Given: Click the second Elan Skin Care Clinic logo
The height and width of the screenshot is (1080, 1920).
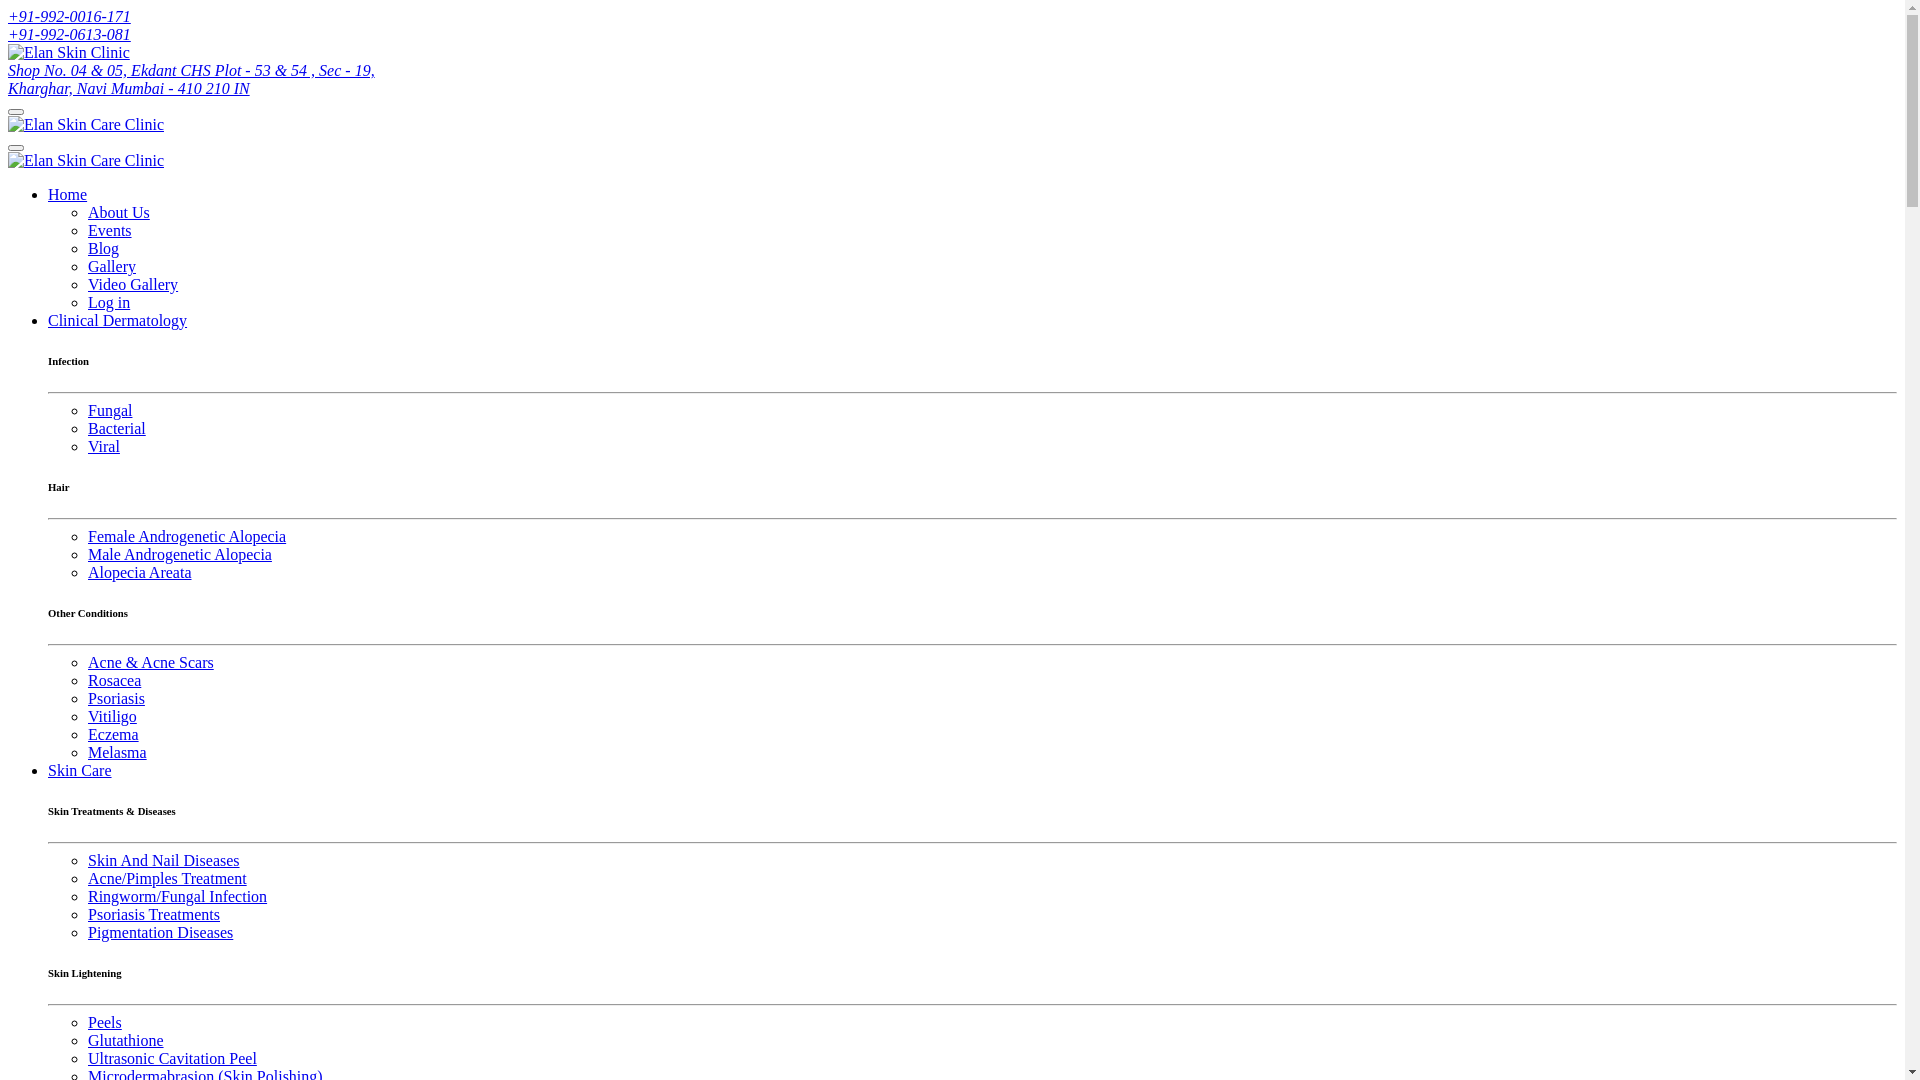Looking at the screenshot, I should click(x=86, y=161).
